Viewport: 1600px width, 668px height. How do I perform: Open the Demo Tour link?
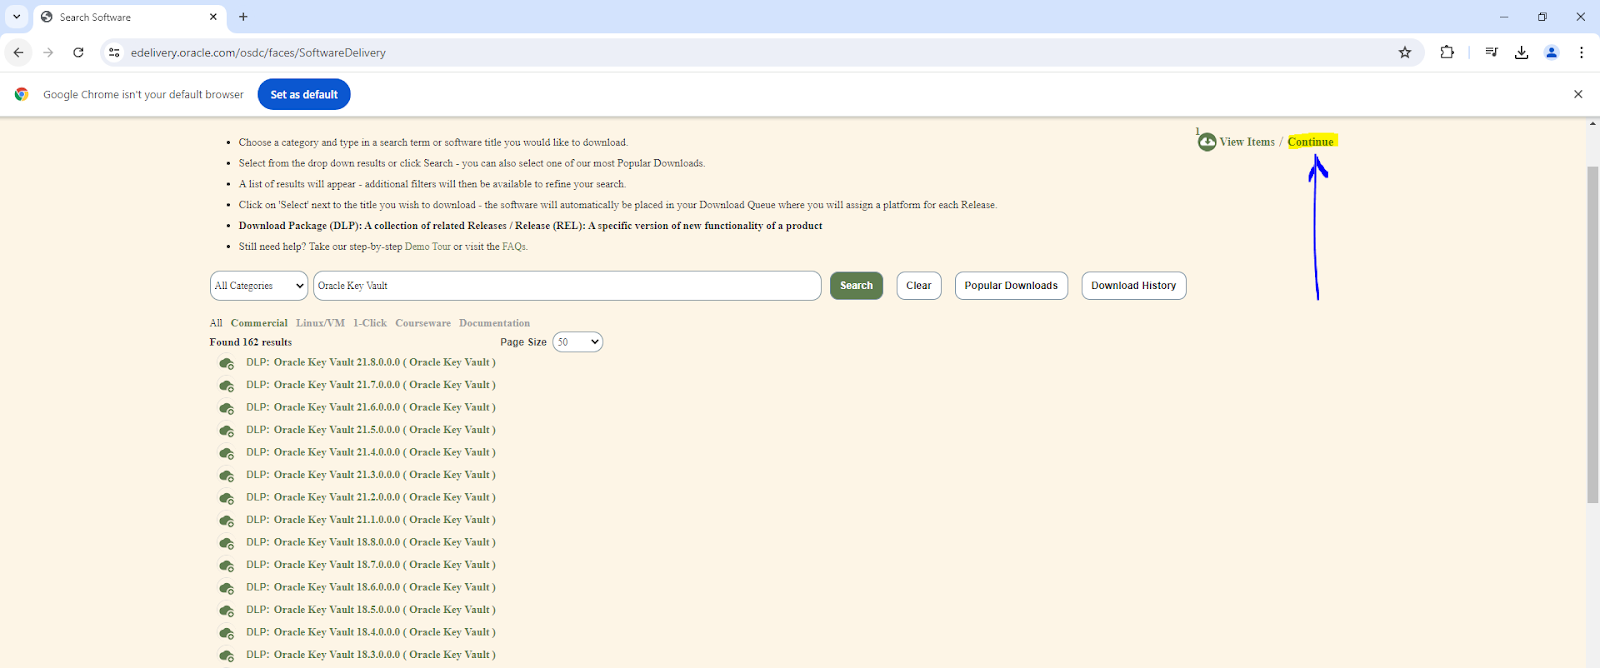point(428,247)
